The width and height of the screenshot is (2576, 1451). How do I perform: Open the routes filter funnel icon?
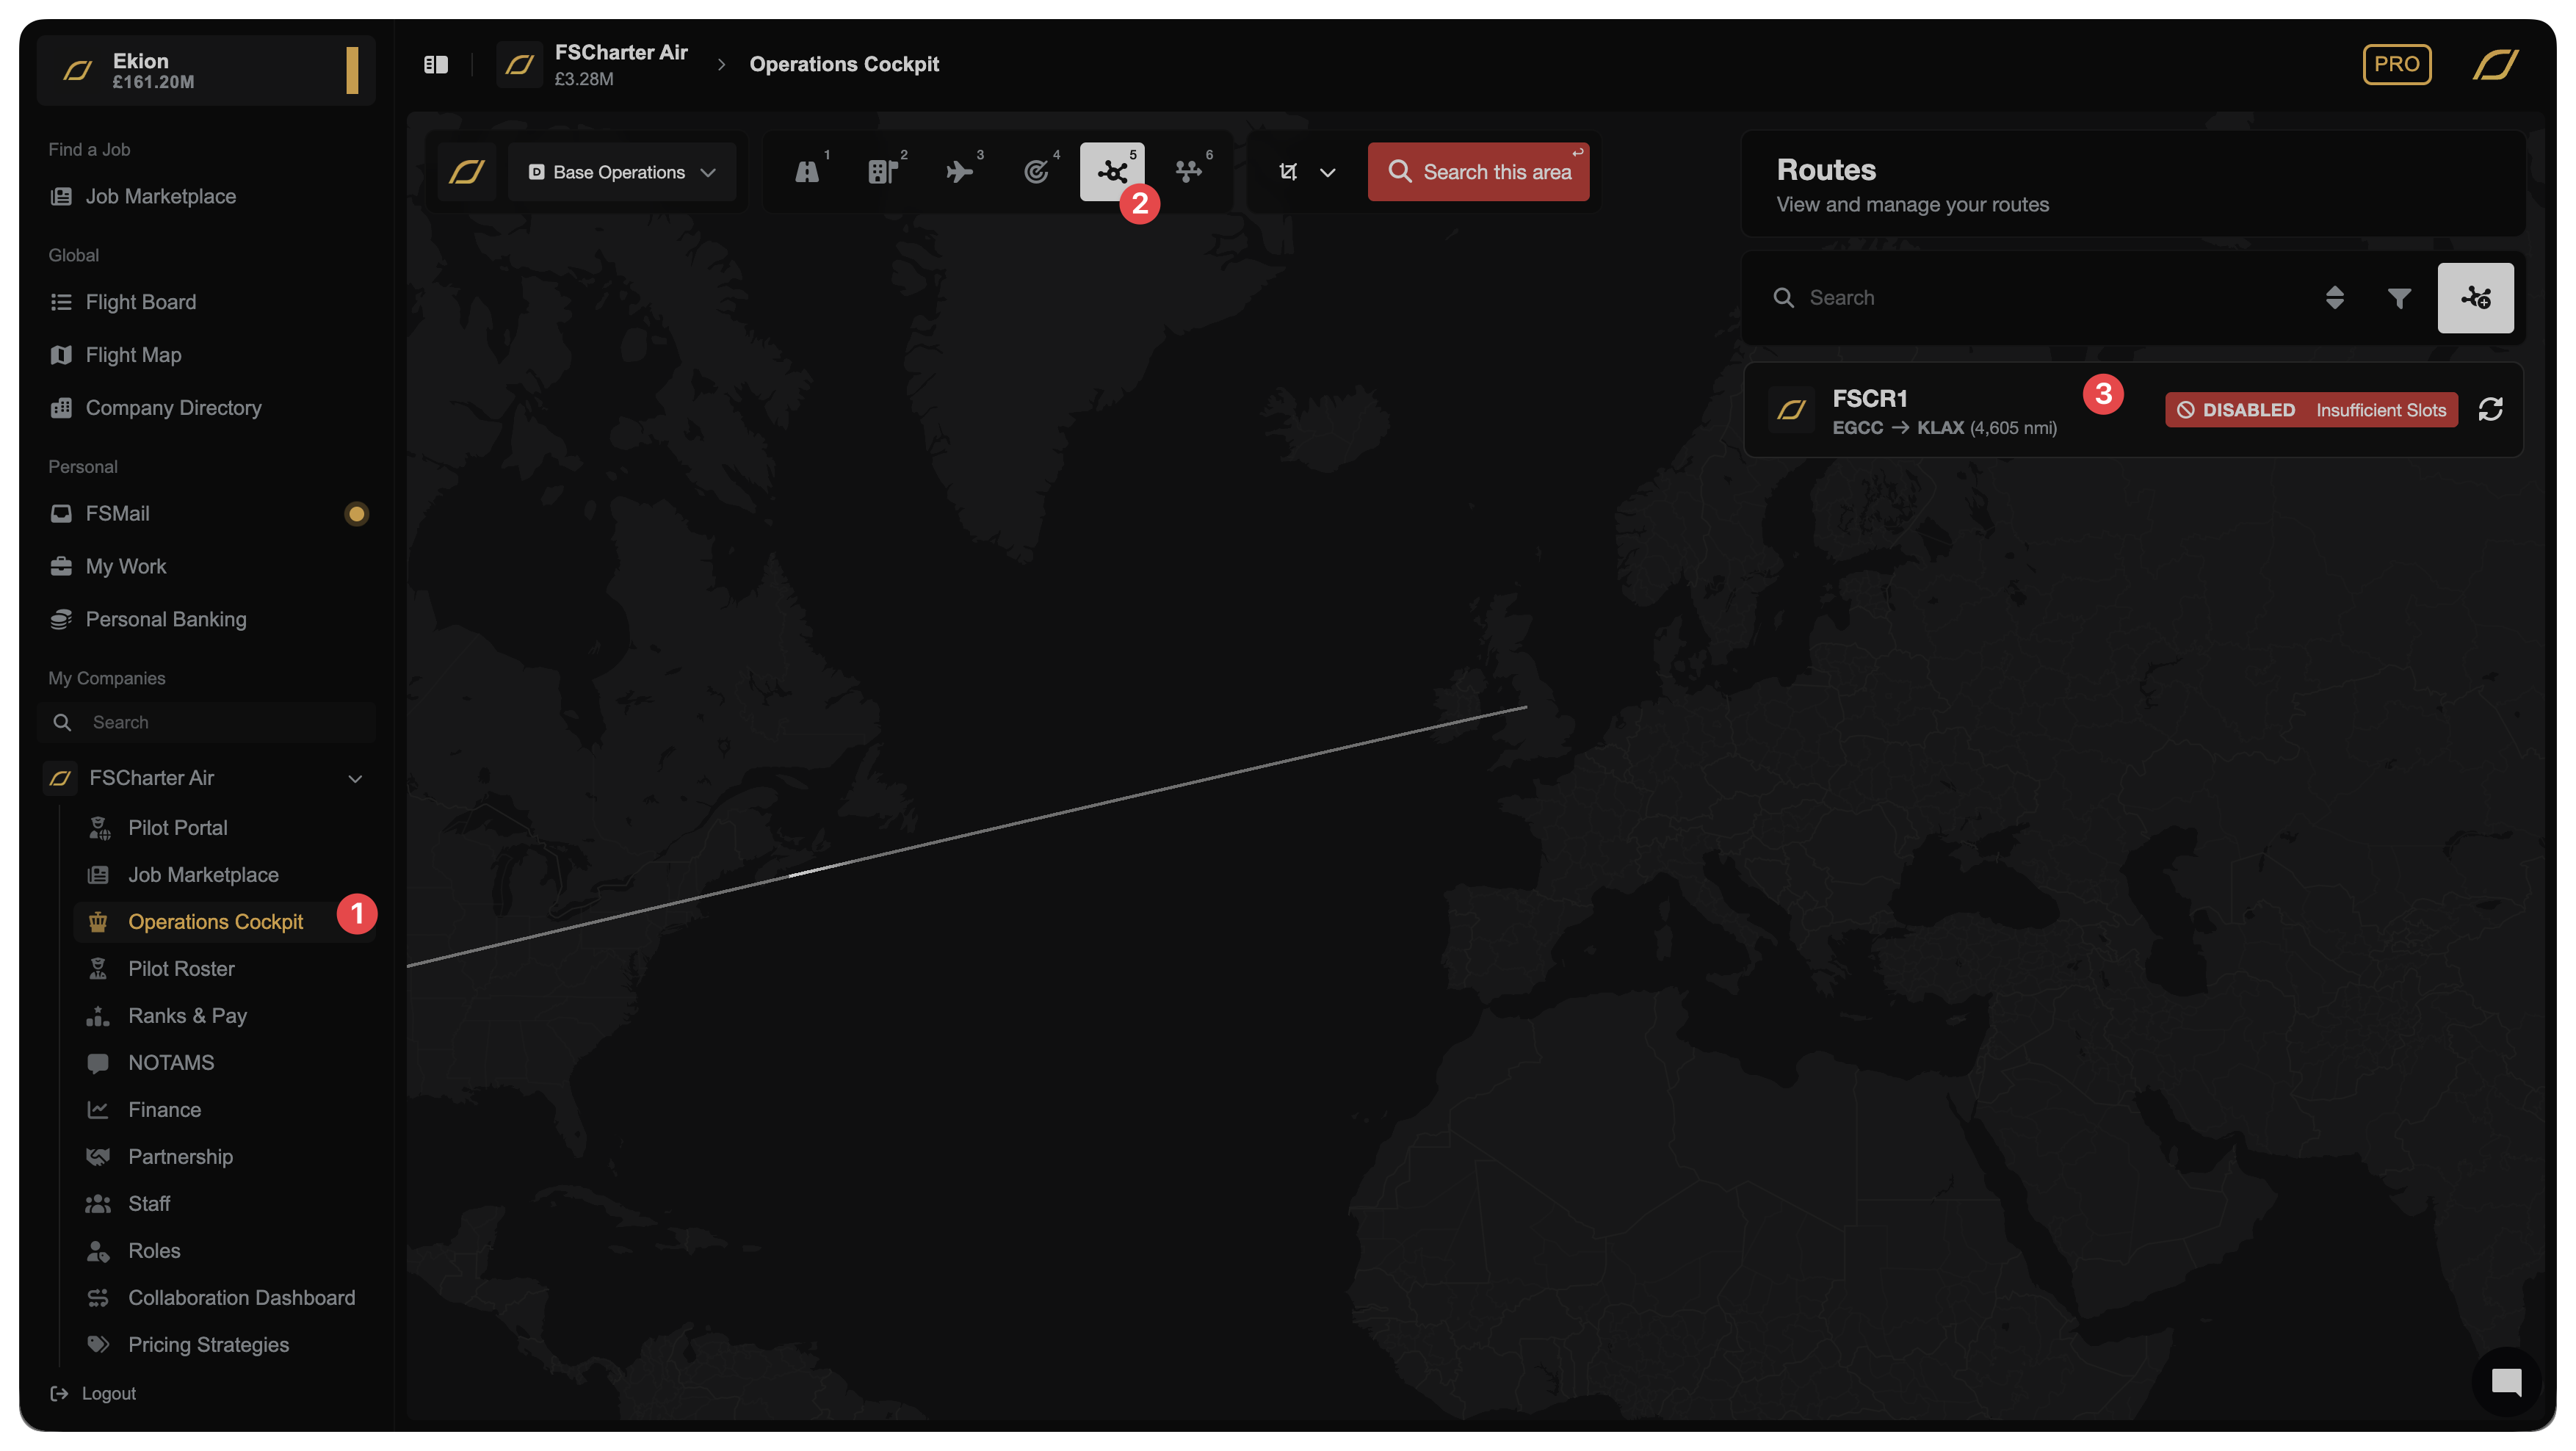pos(2399,298)
